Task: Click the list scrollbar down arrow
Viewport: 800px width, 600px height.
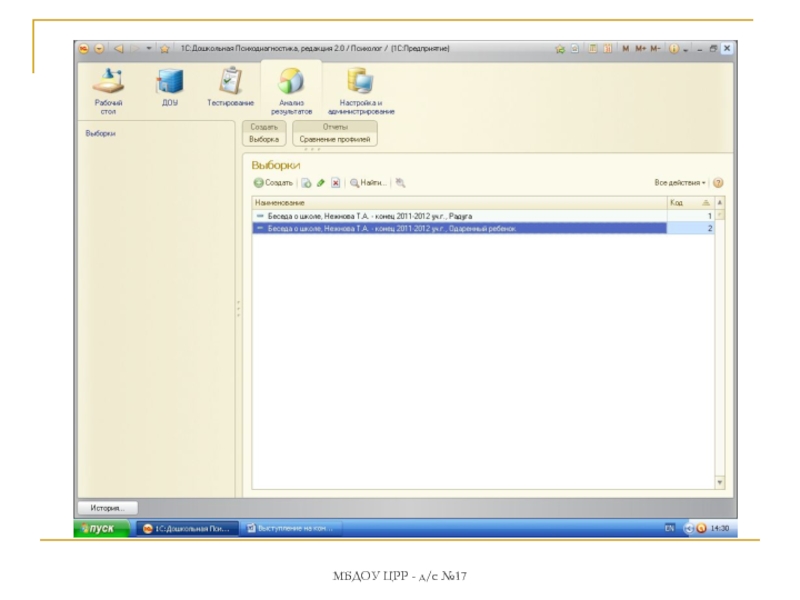Action: coord(720,482)
